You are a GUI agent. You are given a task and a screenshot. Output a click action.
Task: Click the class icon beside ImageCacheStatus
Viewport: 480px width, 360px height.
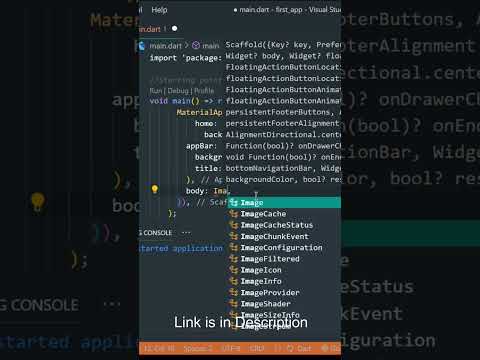click(x=234, y=225)
